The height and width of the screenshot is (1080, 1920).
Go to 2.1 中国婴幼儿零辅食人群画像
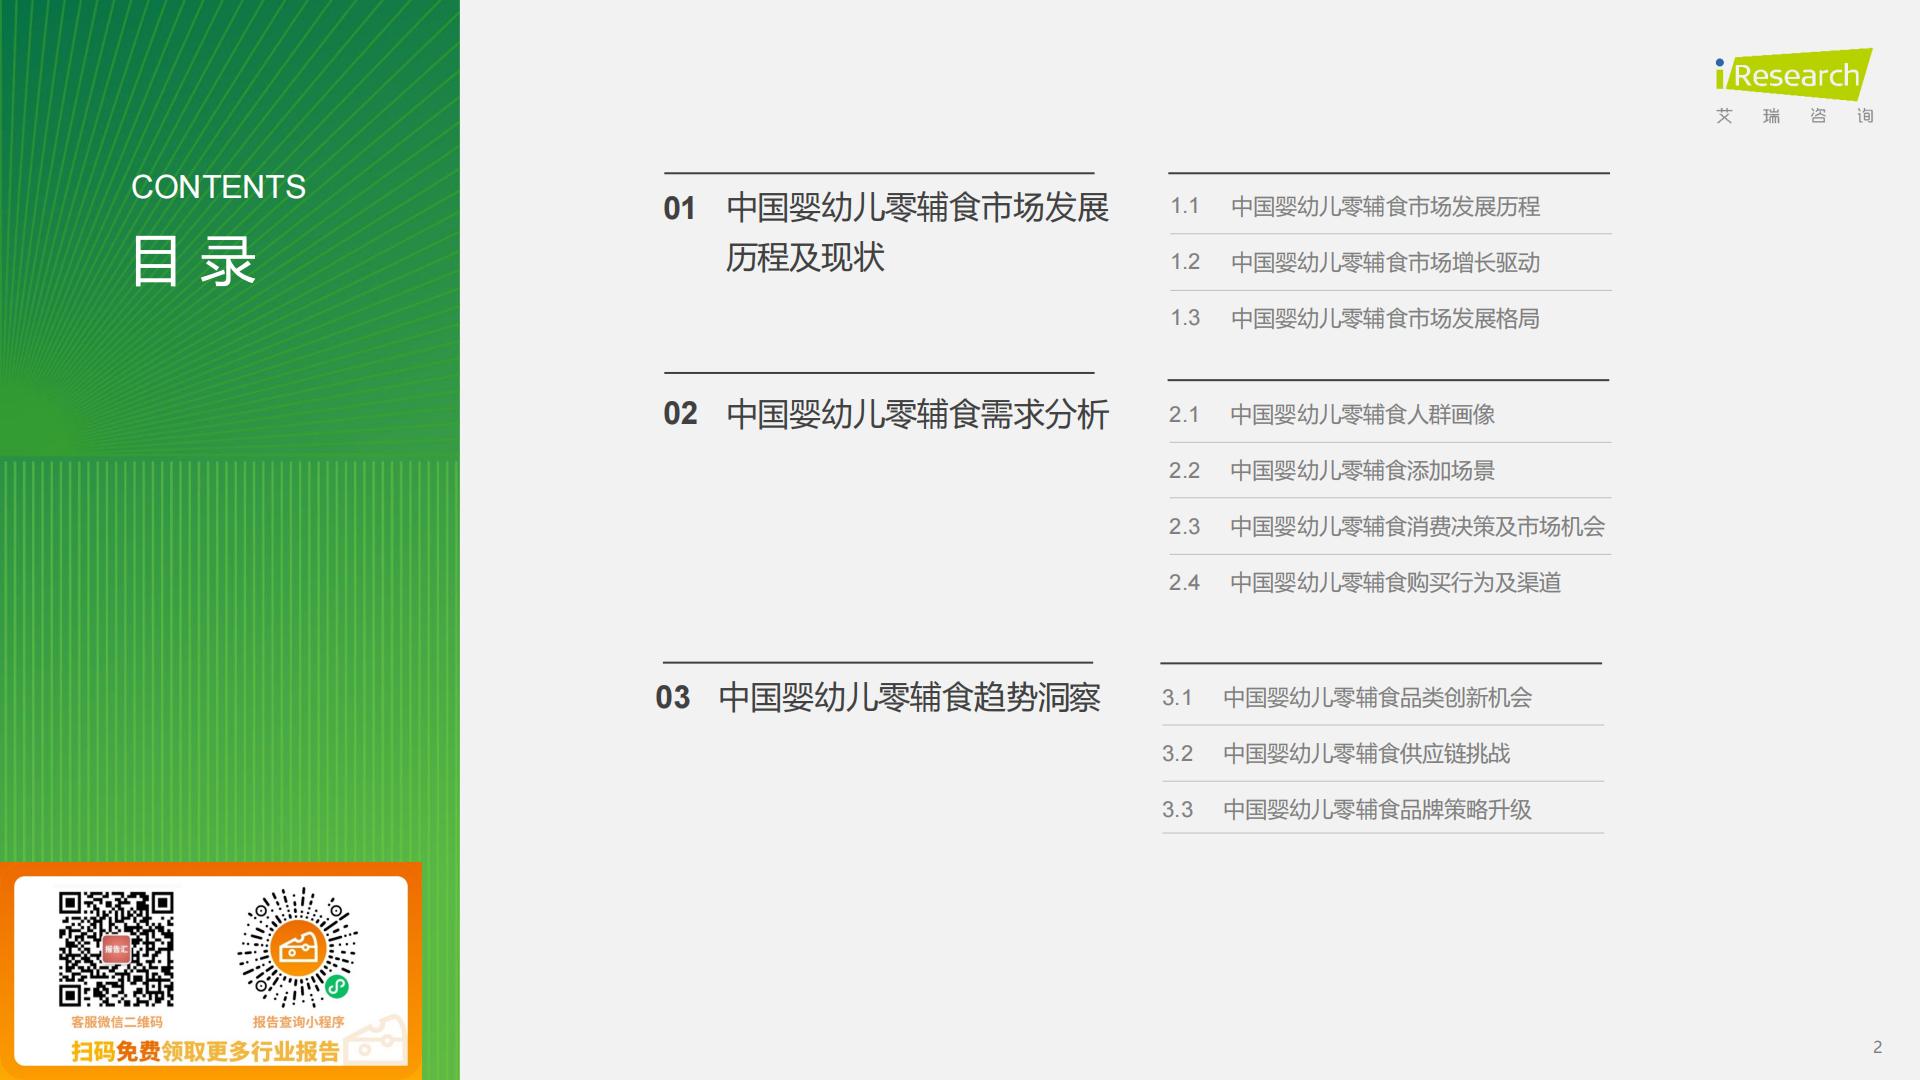1332,414
